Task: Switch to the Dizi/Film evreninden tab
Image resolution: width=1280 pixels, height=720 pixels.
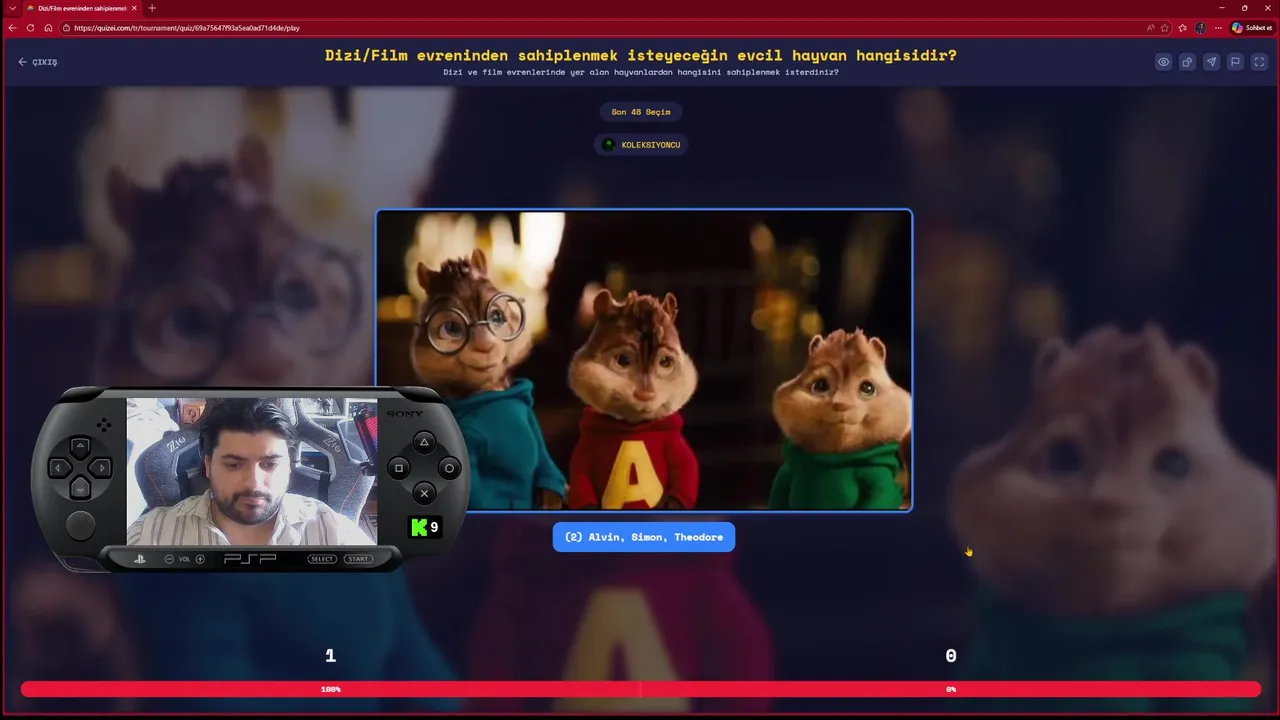Action: coord(82,8)
